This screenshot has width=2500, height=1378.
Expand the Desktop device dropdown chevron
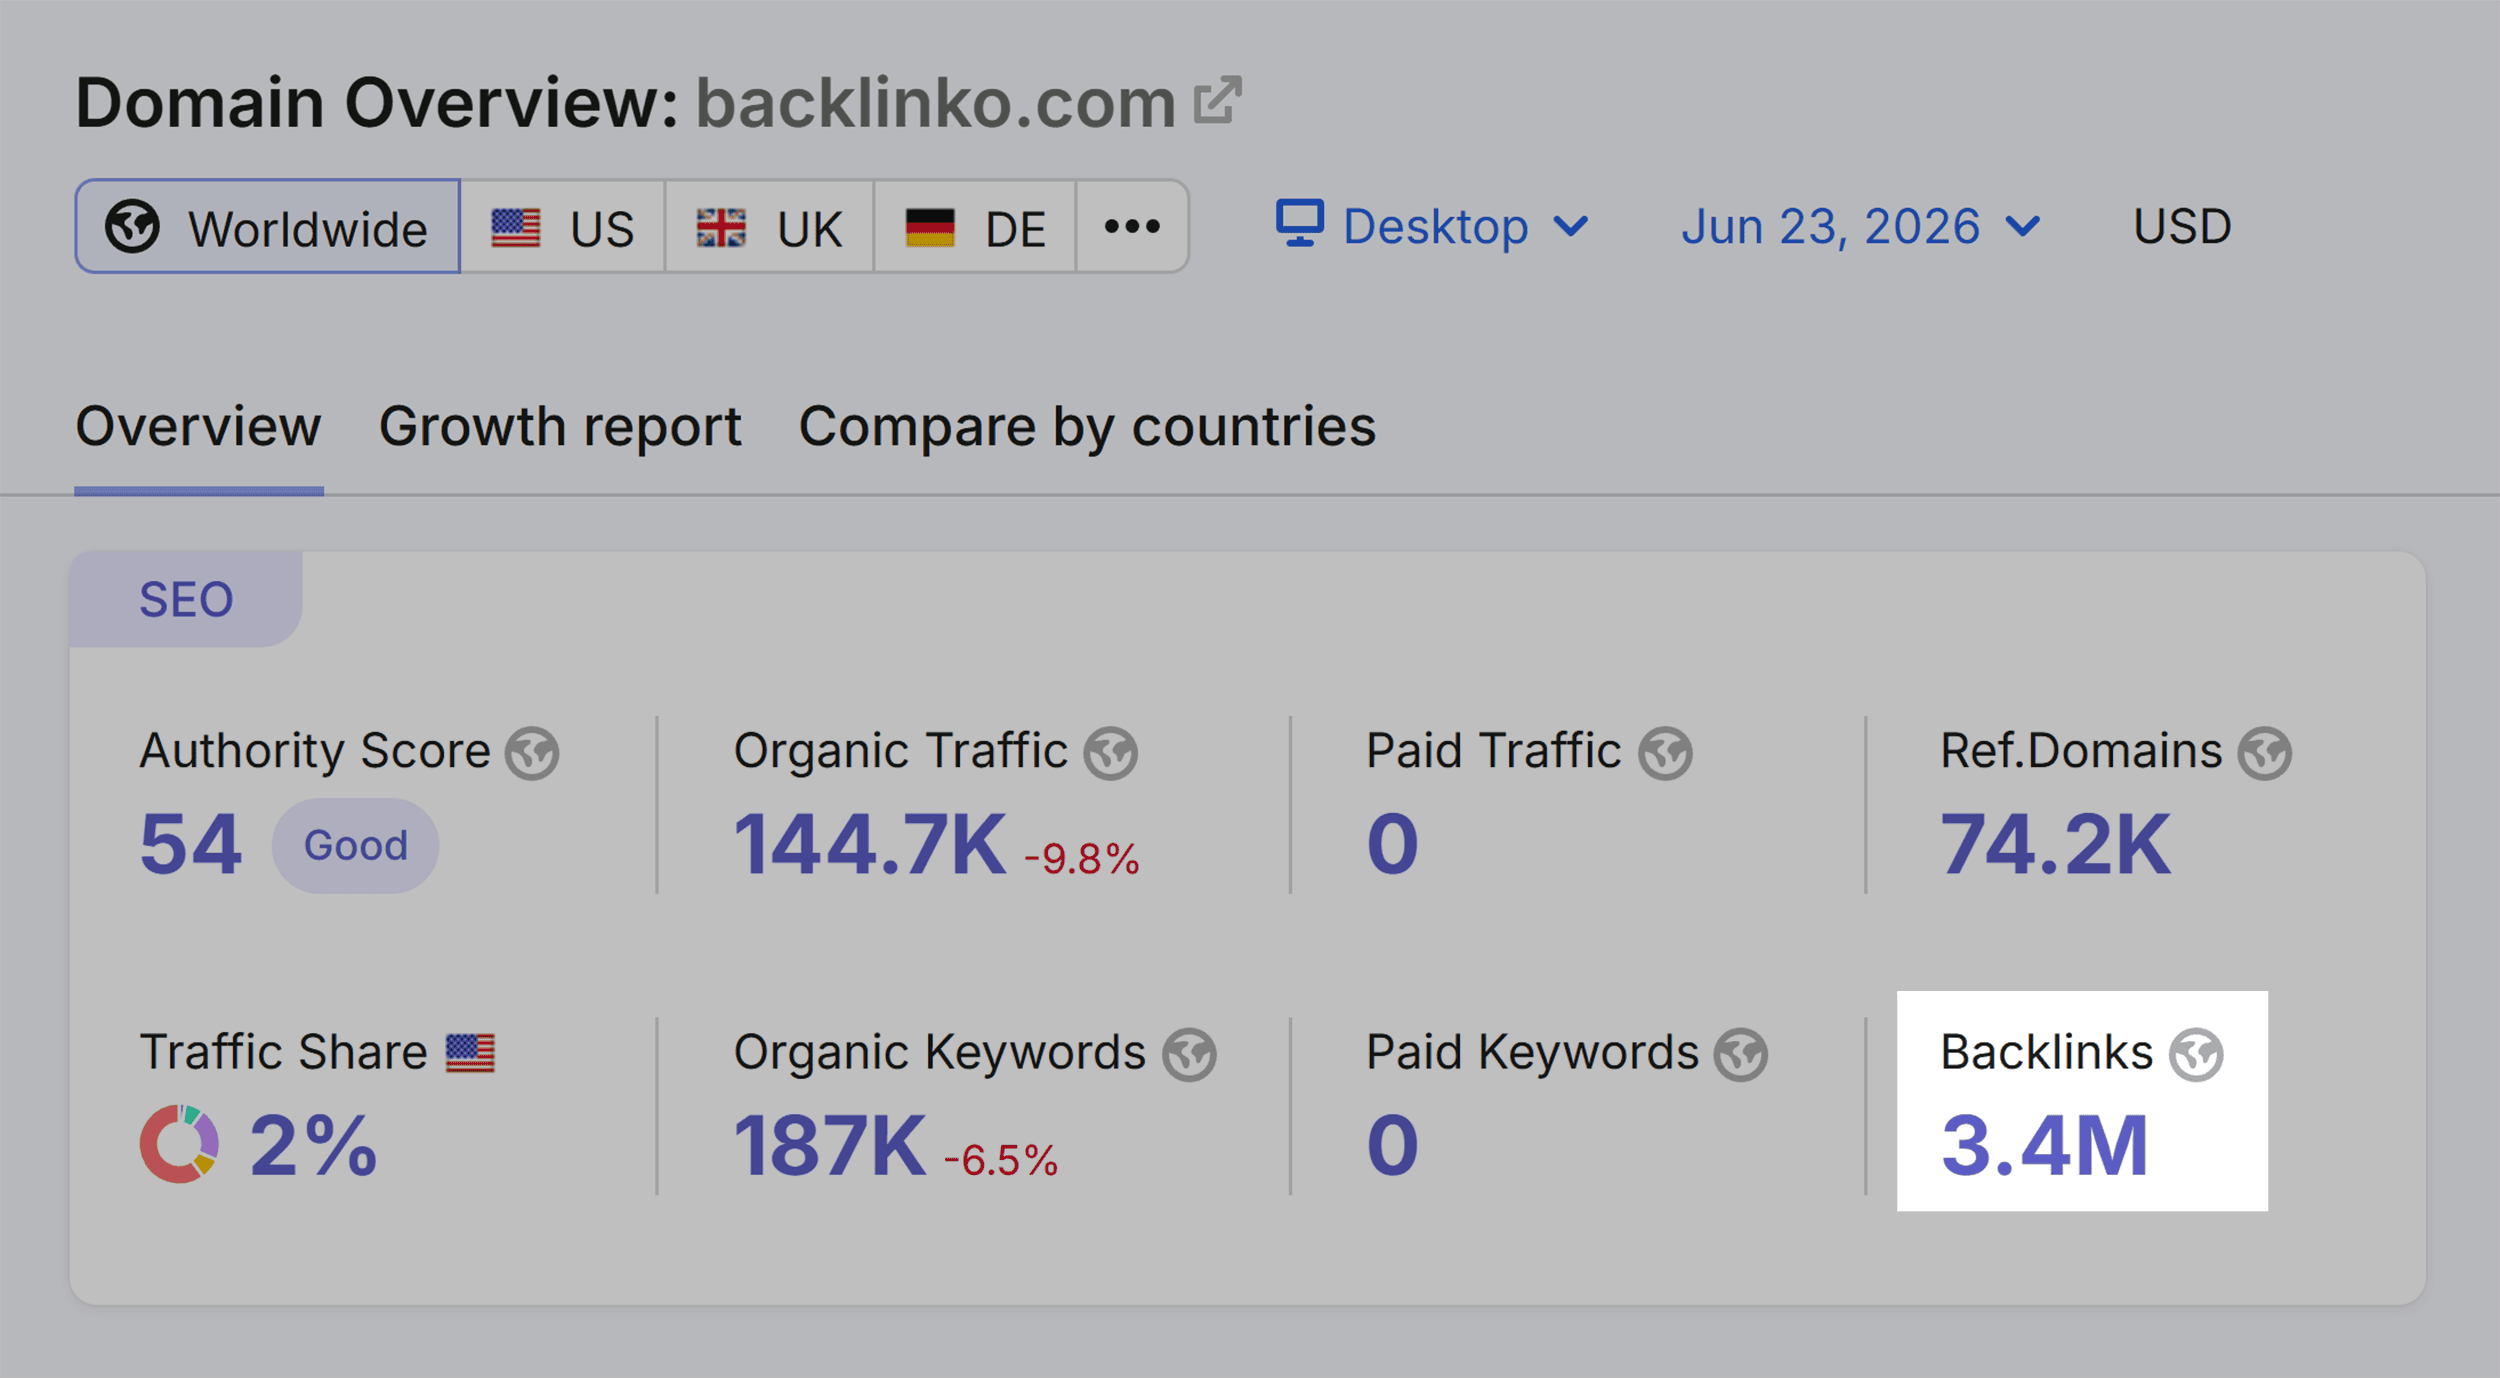1571,227
